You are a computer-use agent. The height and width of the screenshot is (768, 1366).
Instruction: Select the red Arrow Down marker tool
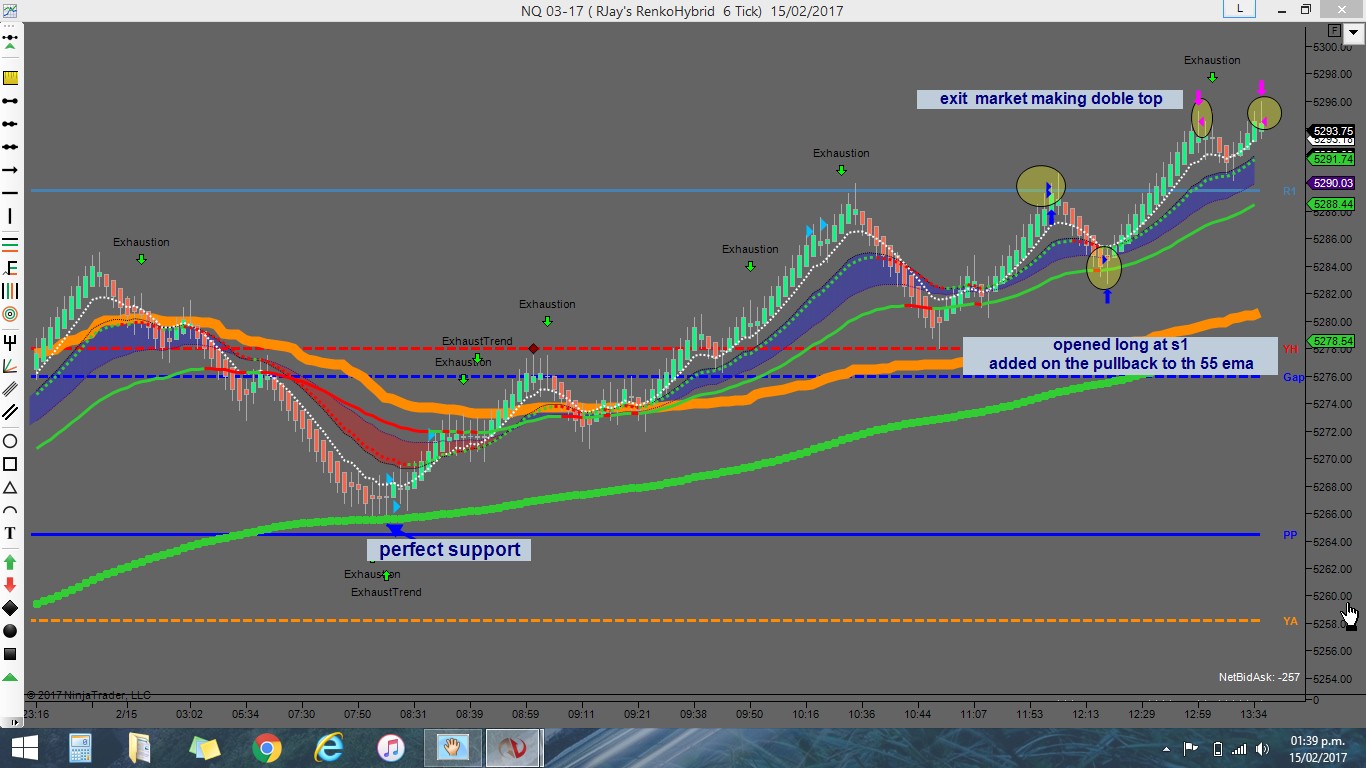(10, 585)
